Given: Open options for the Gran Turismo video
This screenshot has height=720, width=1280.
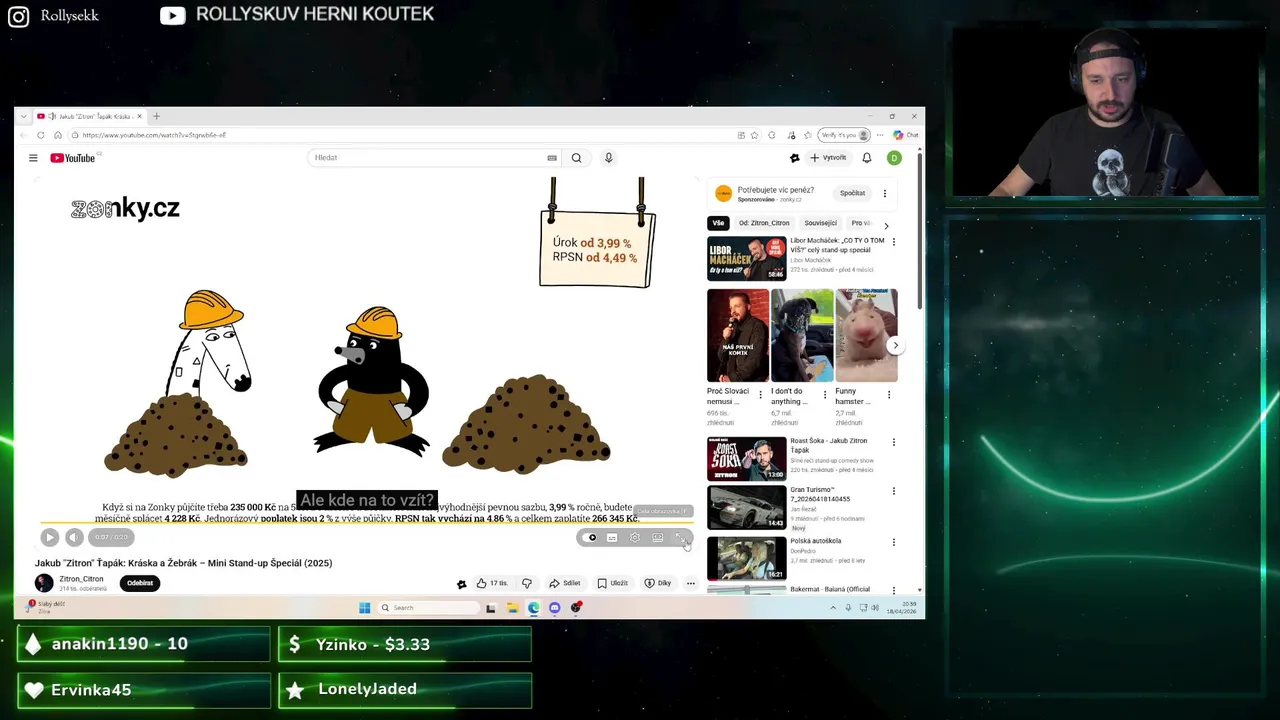Looking at the screenshot, I should 894,492.
